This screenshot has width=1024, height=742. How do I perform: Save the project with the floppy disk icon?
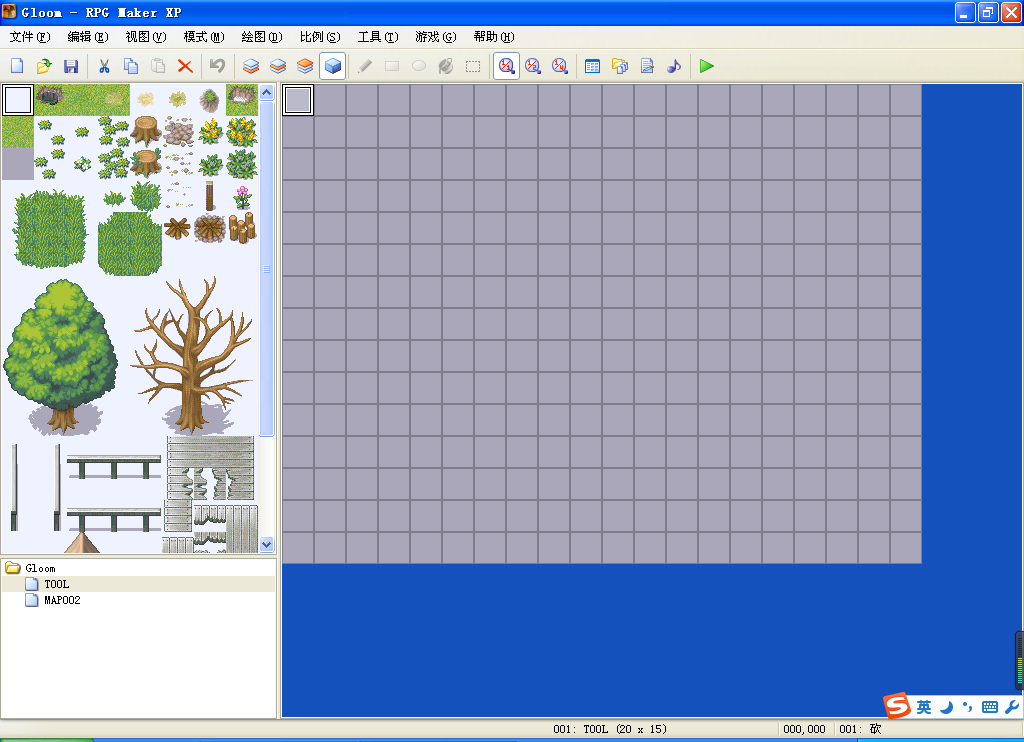[x=71, y=66]
